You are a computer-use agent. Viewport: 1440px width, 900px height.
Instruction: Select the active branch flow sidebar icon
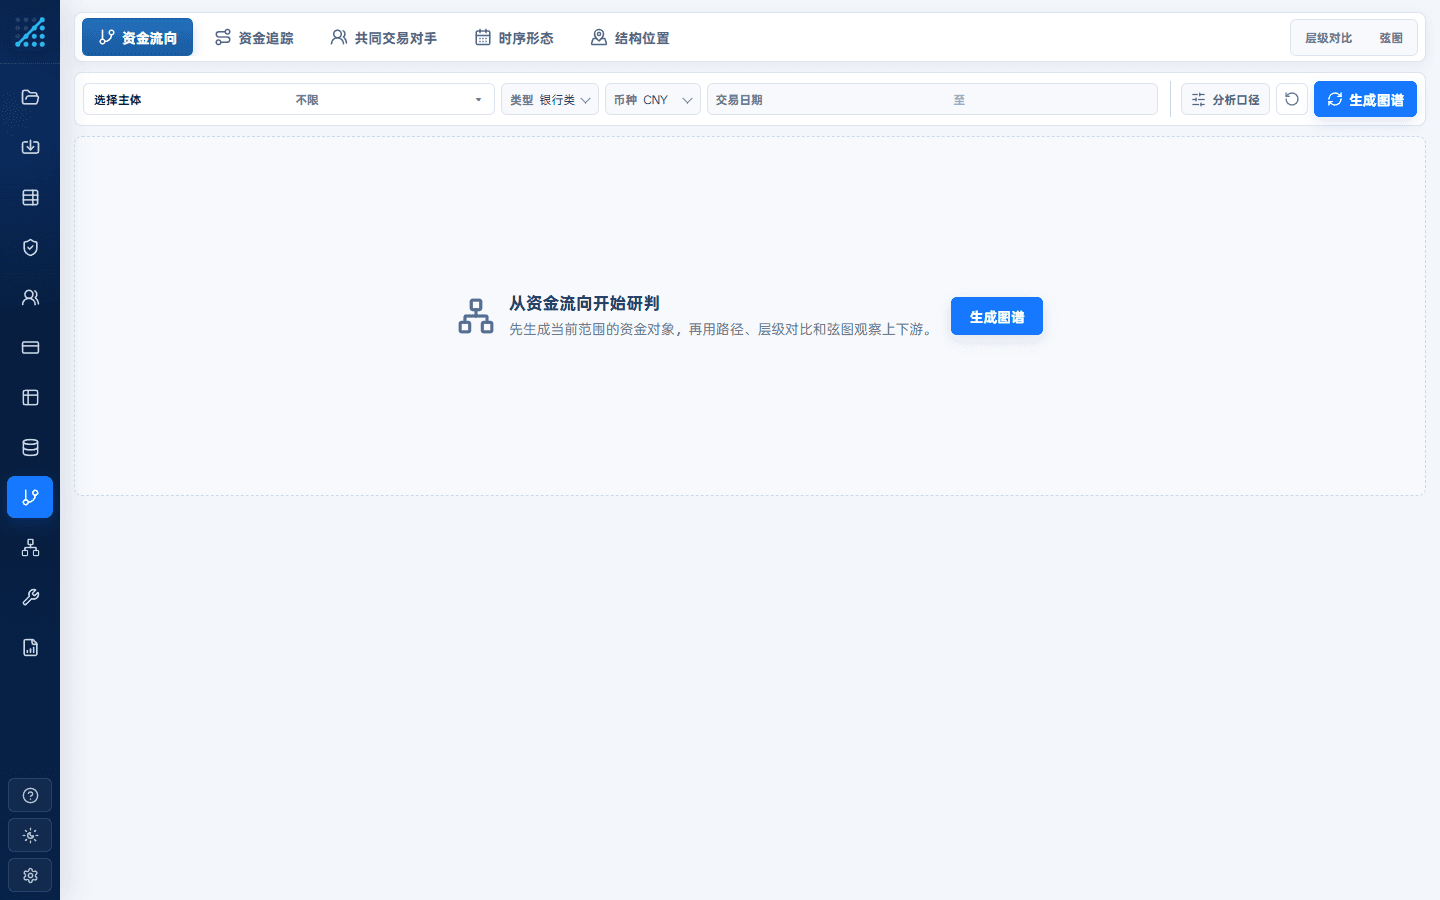30,497
